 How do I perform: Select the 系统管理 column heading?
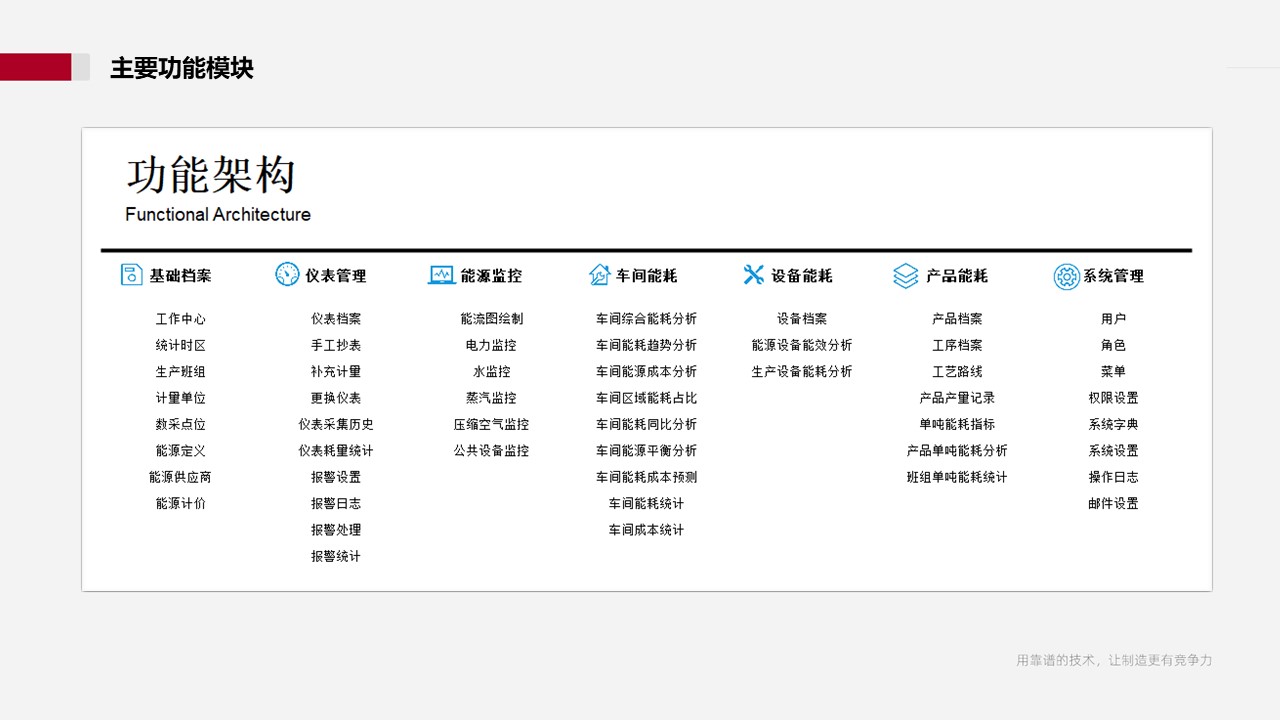1113,276
